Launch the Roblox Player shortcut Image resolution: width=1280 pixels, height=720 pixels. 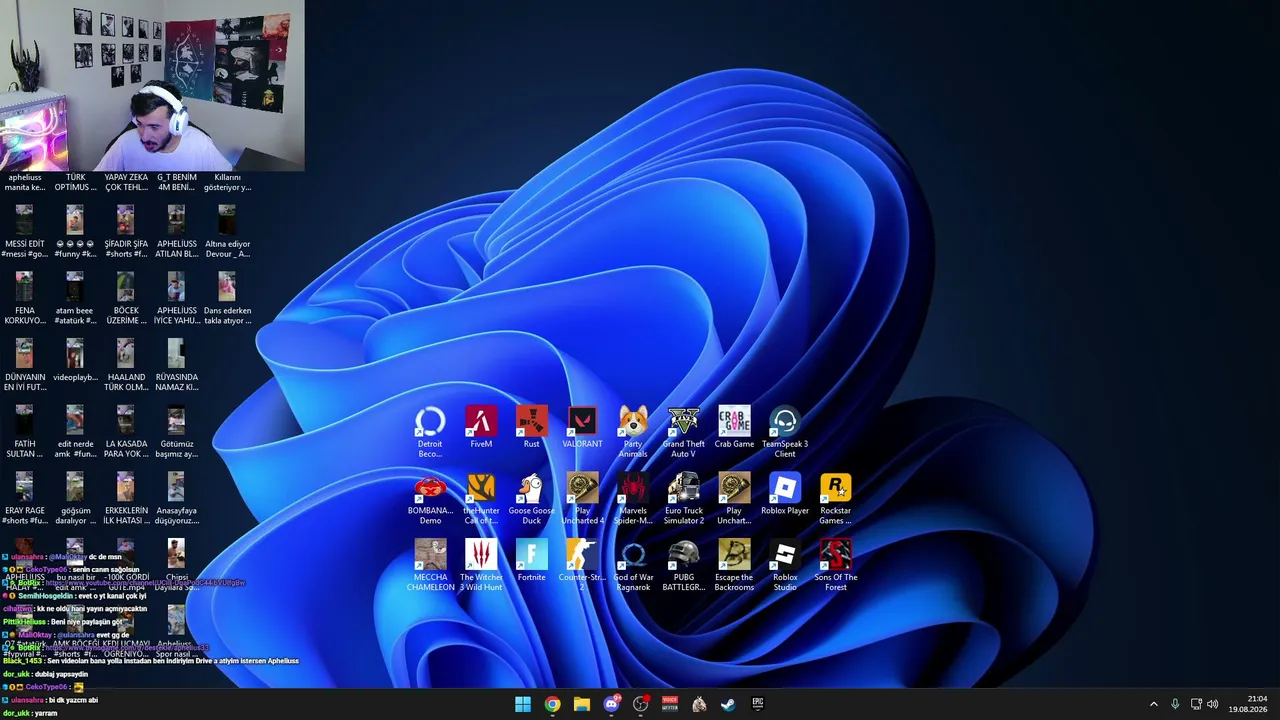785,495
